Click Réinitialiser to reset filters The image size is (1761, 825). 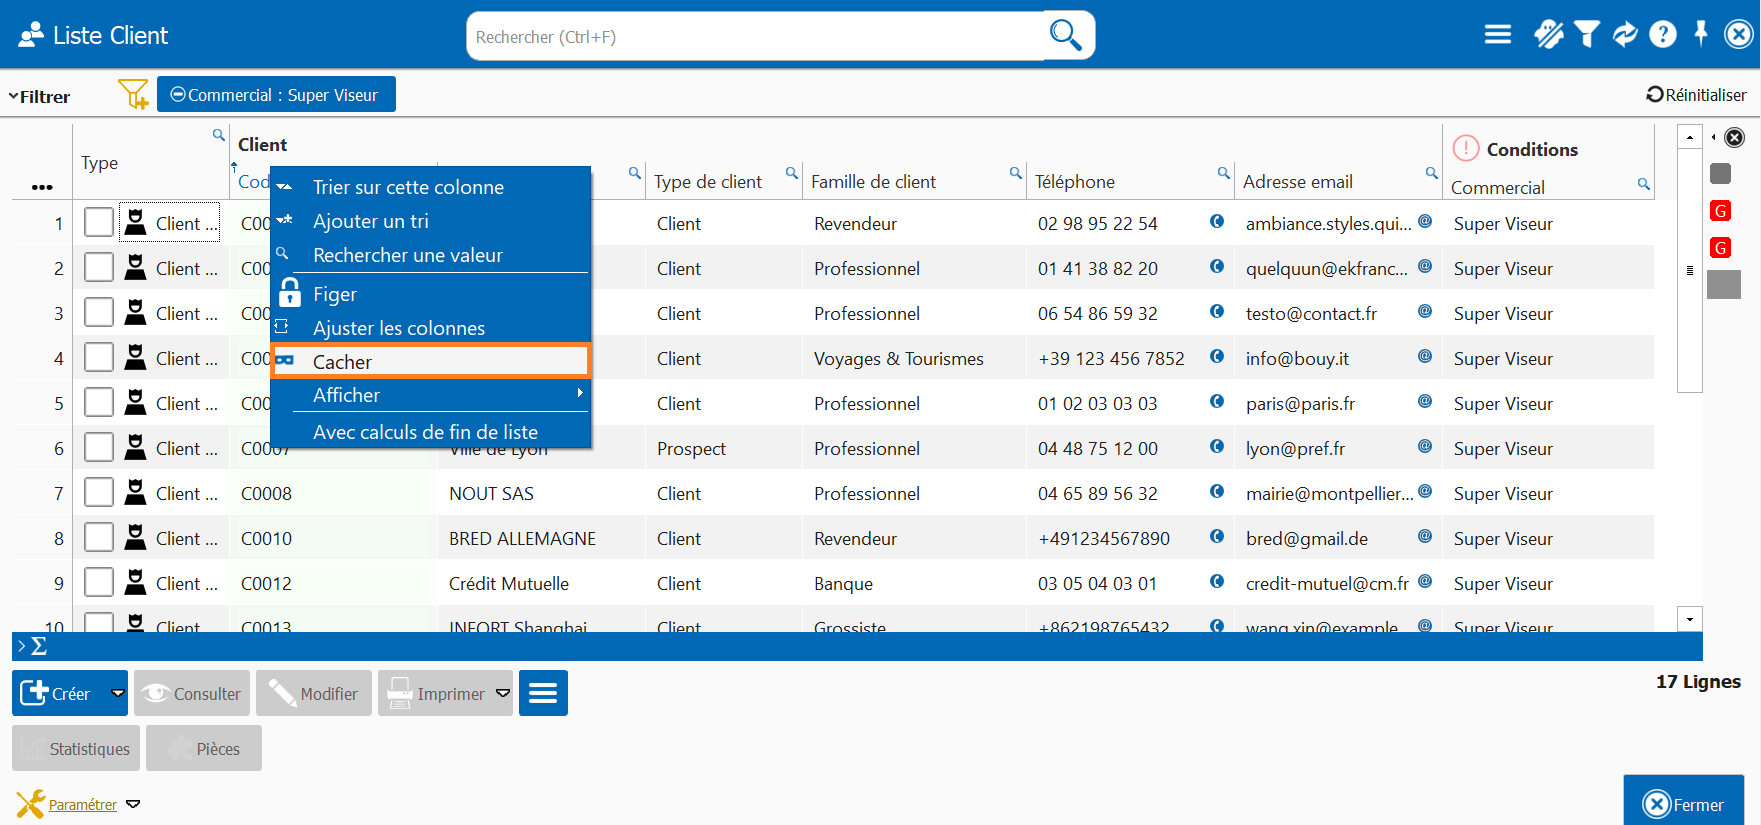pos(1696,95)
